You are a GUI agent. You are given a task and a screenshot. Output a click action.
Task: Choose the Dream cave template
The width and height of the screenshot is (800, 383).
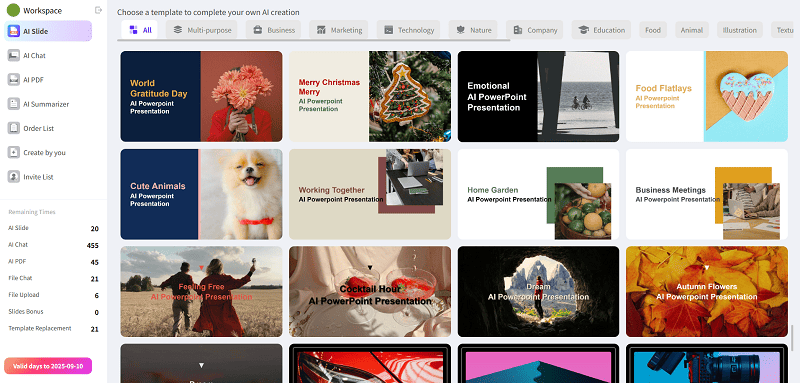tap(538, 292)
